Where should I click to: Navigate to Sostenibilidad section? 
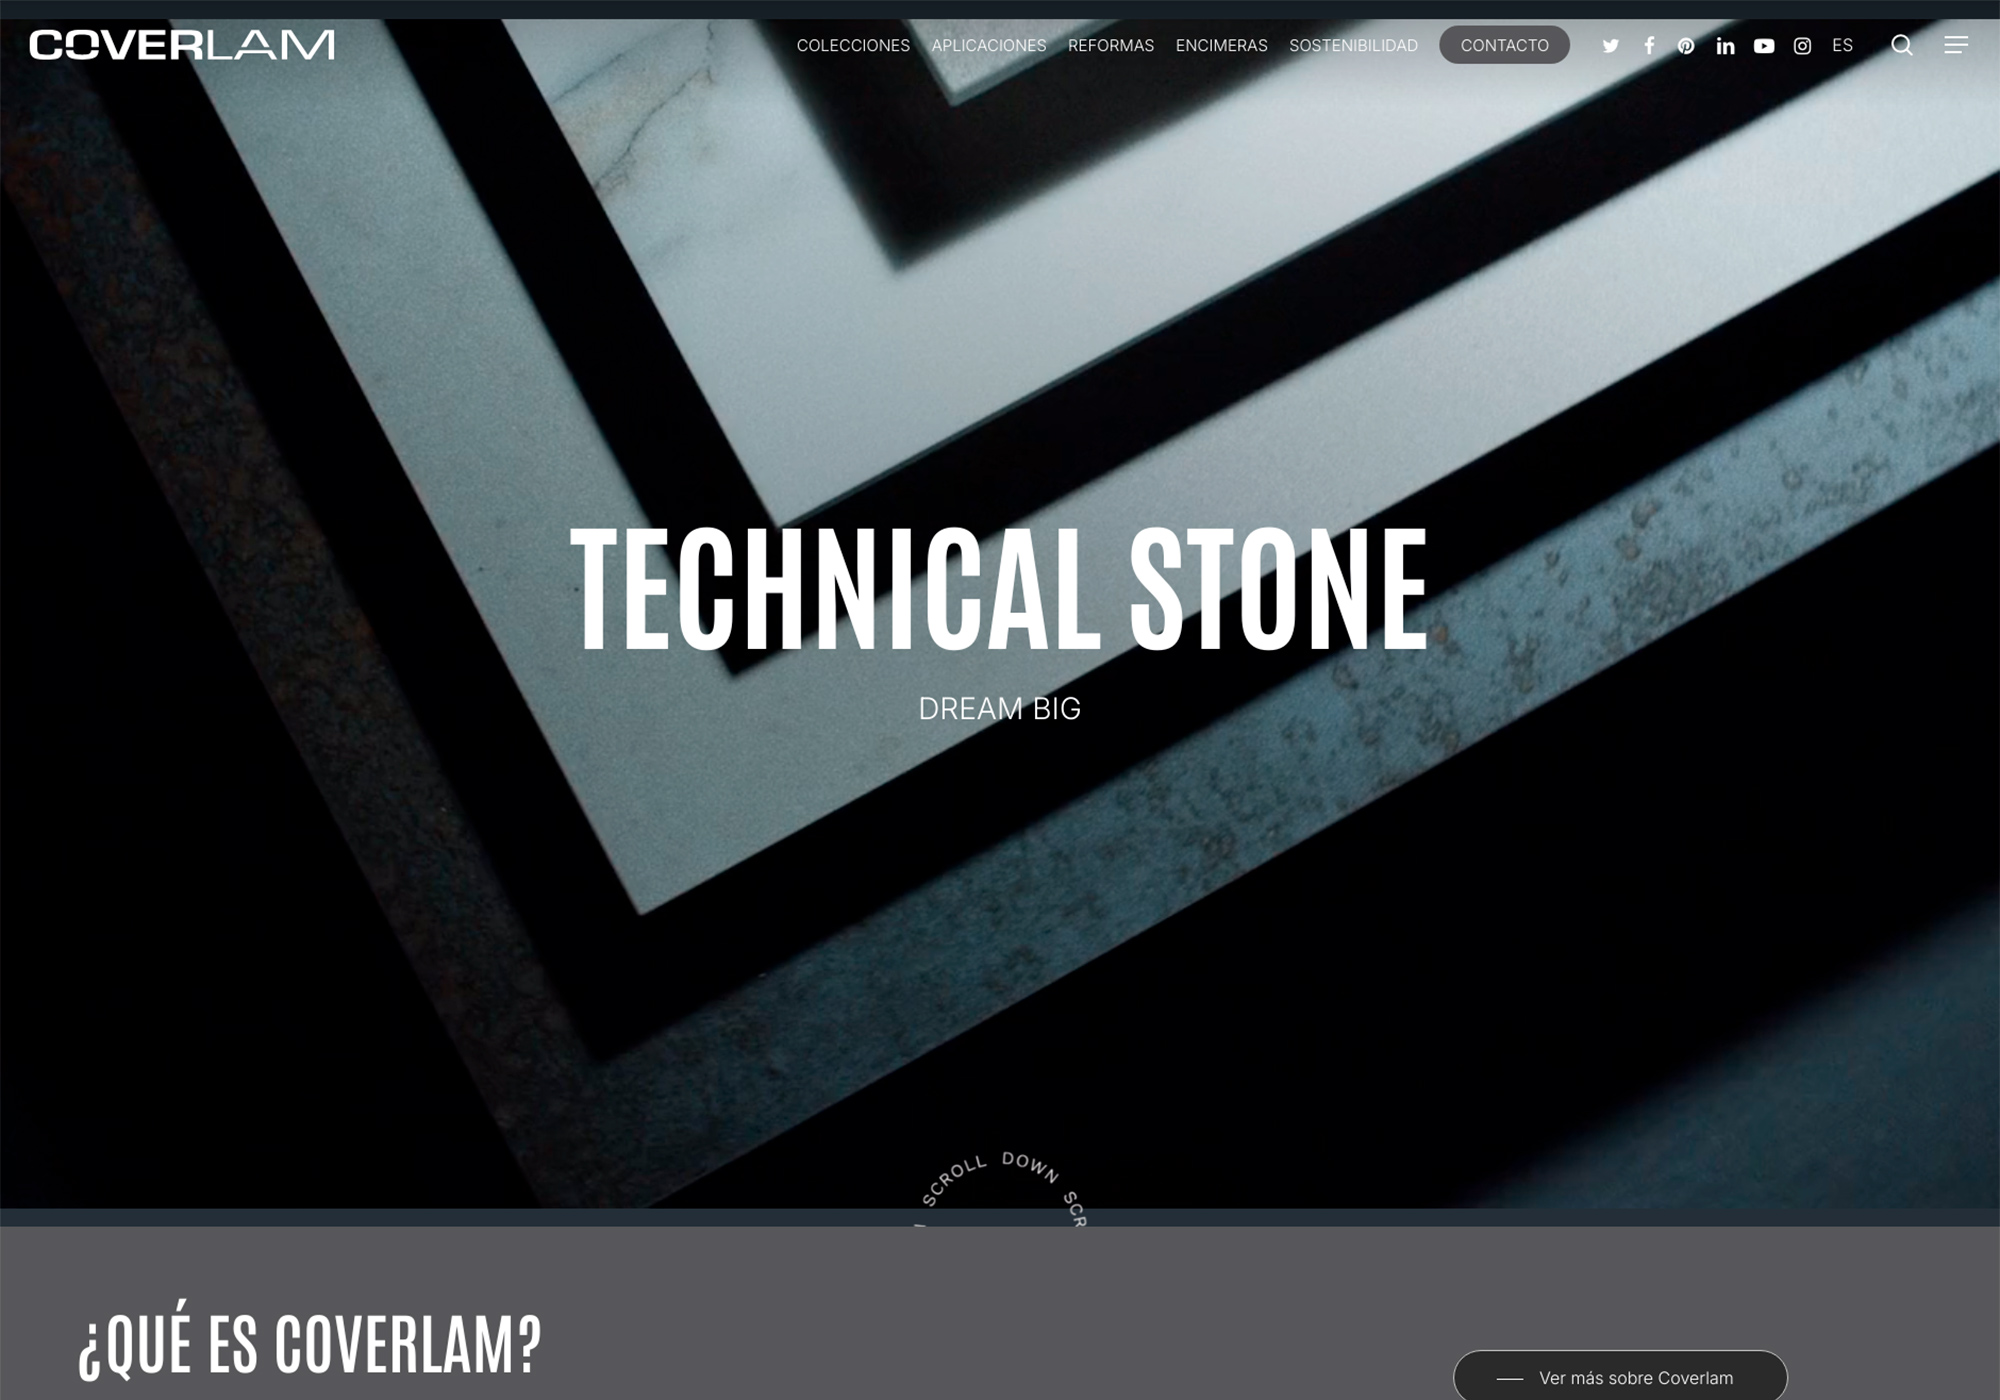(x=1353, y=45)
